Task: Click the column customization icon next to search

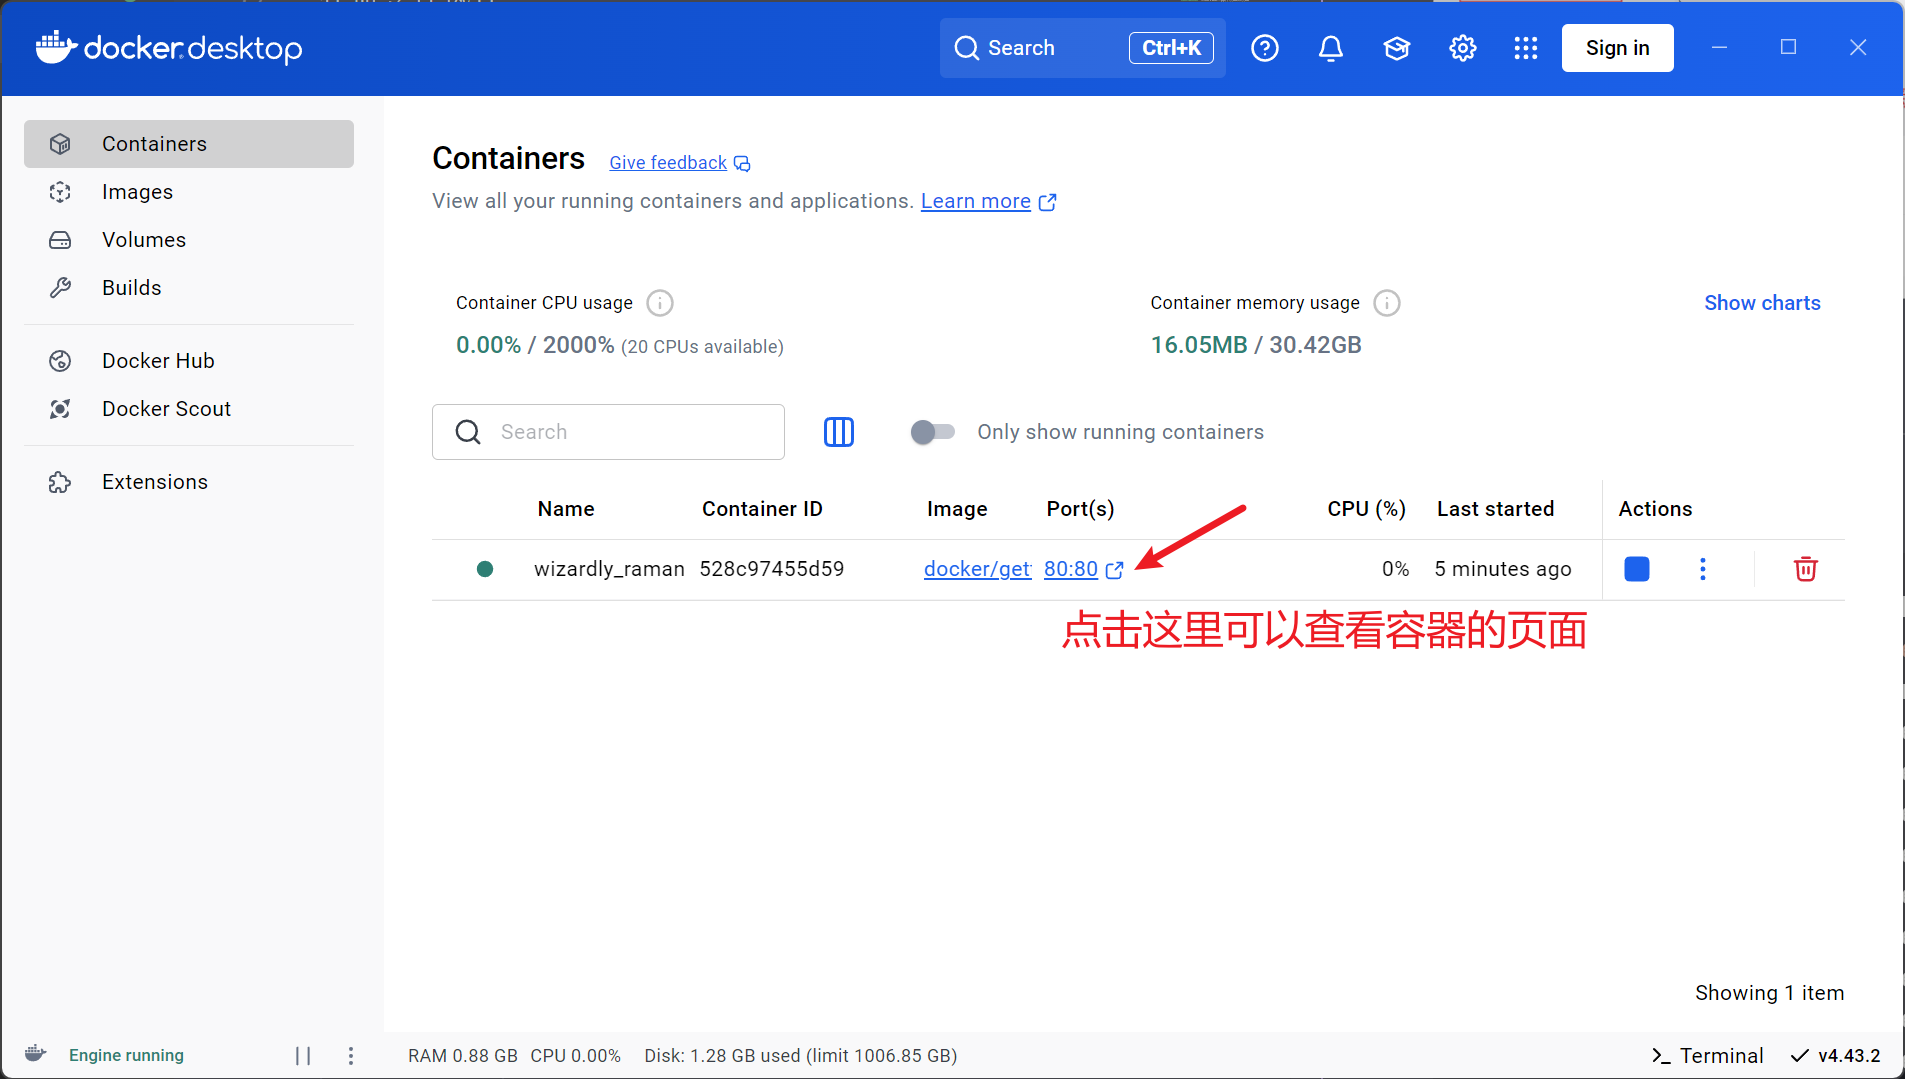Action: (x=839, y=432)
